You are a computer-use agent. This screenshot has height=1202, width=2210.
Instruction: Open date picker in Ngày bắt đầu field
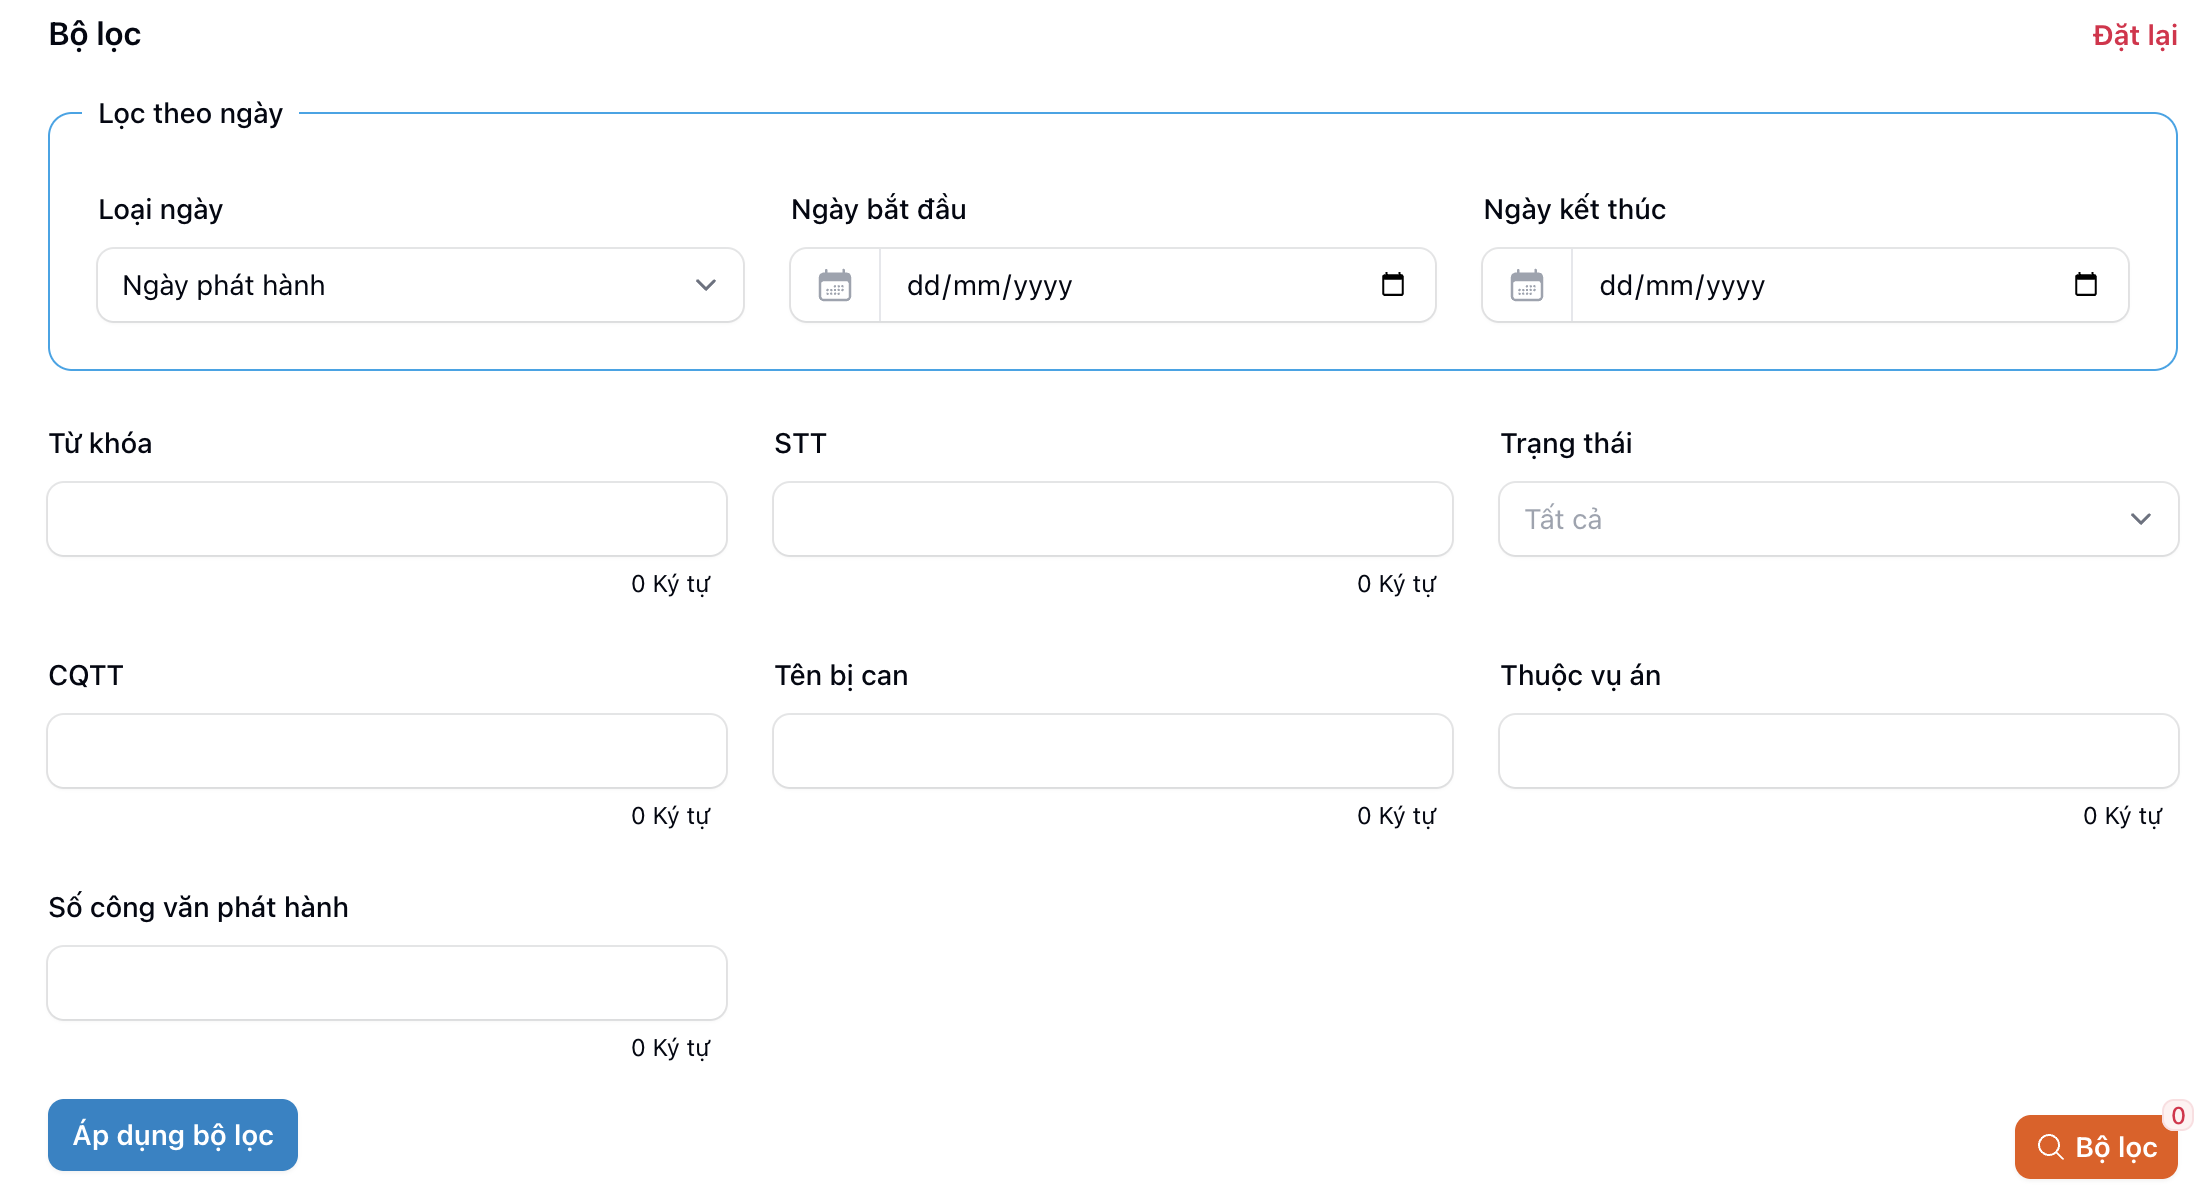(1392, 285)
